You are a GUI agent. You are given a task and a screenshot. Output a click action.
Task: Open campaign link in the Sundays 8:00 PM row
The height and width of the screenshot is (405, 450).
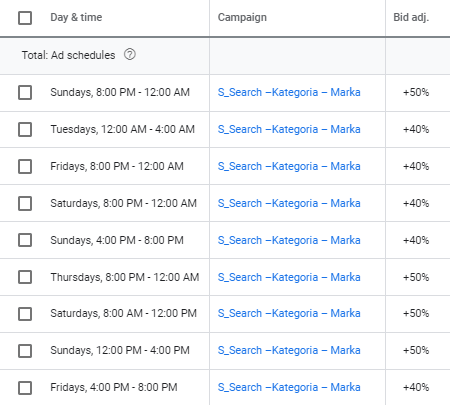[289, 92]
